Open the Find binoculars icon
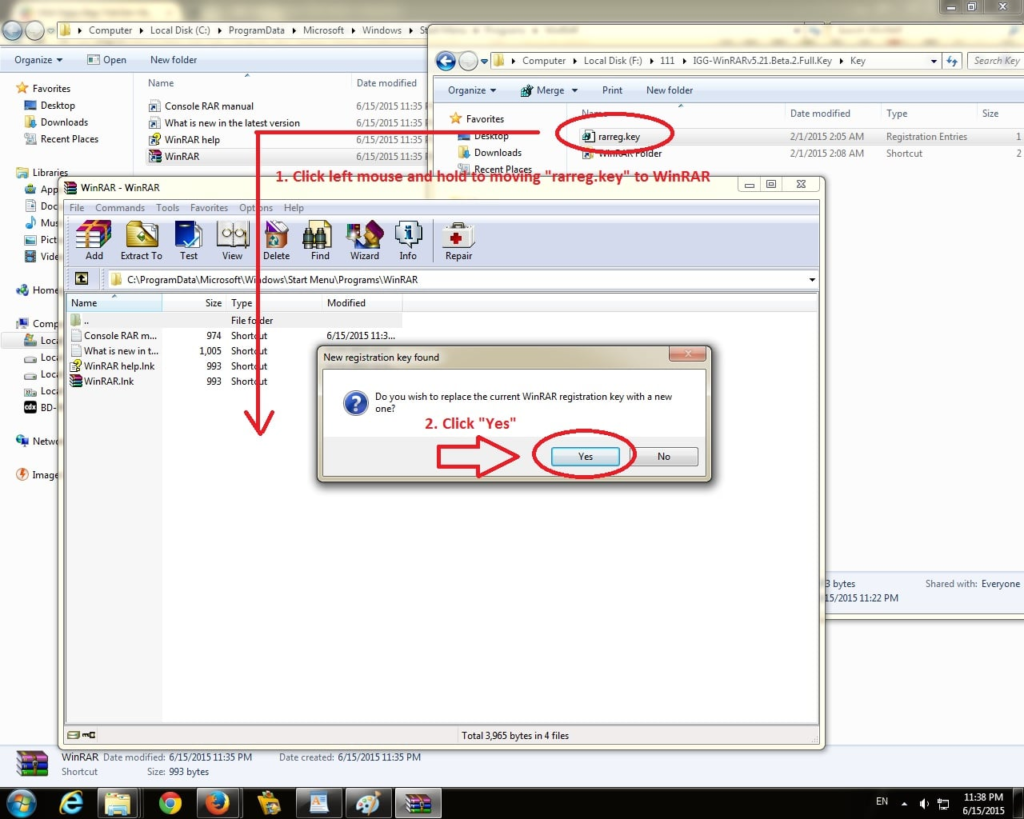1024x819 pixels. [320, 240]
